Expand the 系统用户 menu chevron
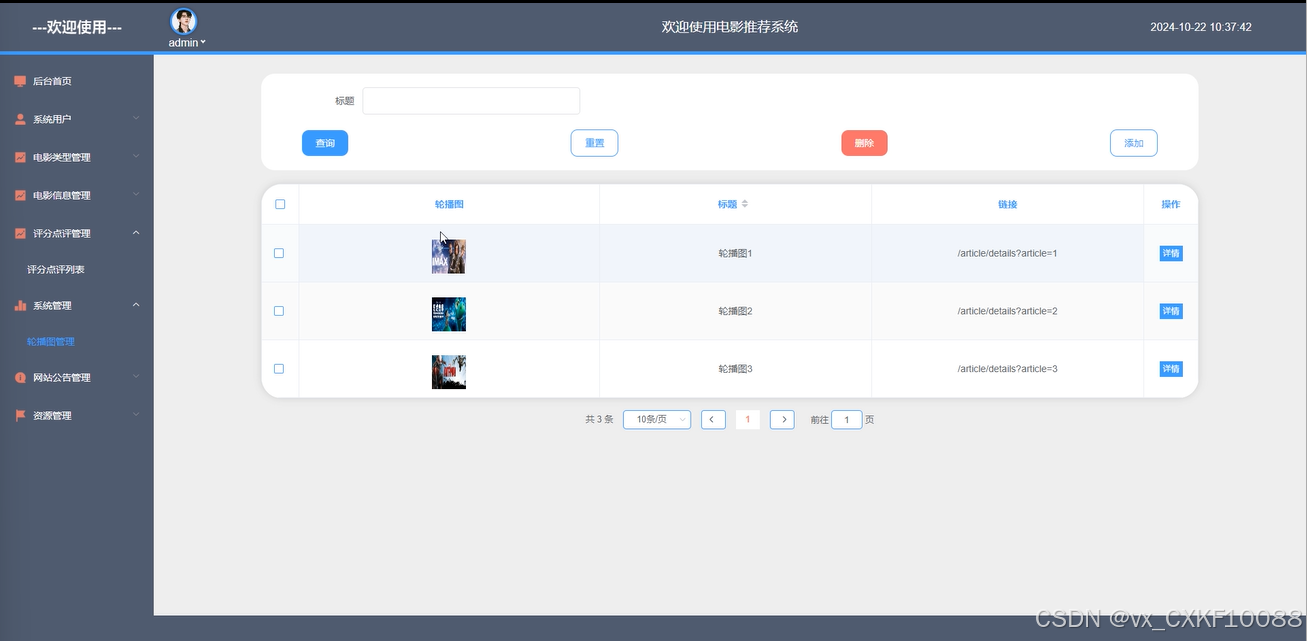 (136, 119)
